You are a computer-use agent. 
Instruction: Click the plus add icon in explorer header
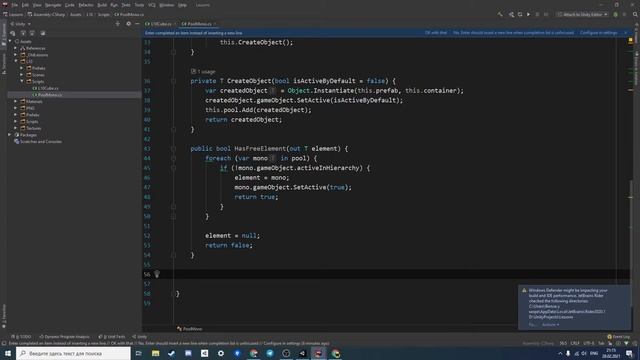point(118,24)
